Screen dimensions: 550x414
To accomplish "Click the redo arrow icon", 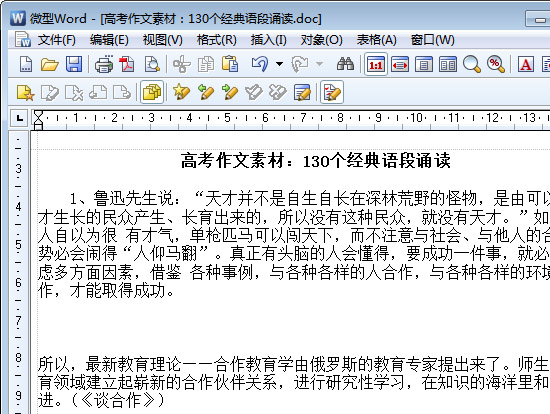I will point(300,64).
